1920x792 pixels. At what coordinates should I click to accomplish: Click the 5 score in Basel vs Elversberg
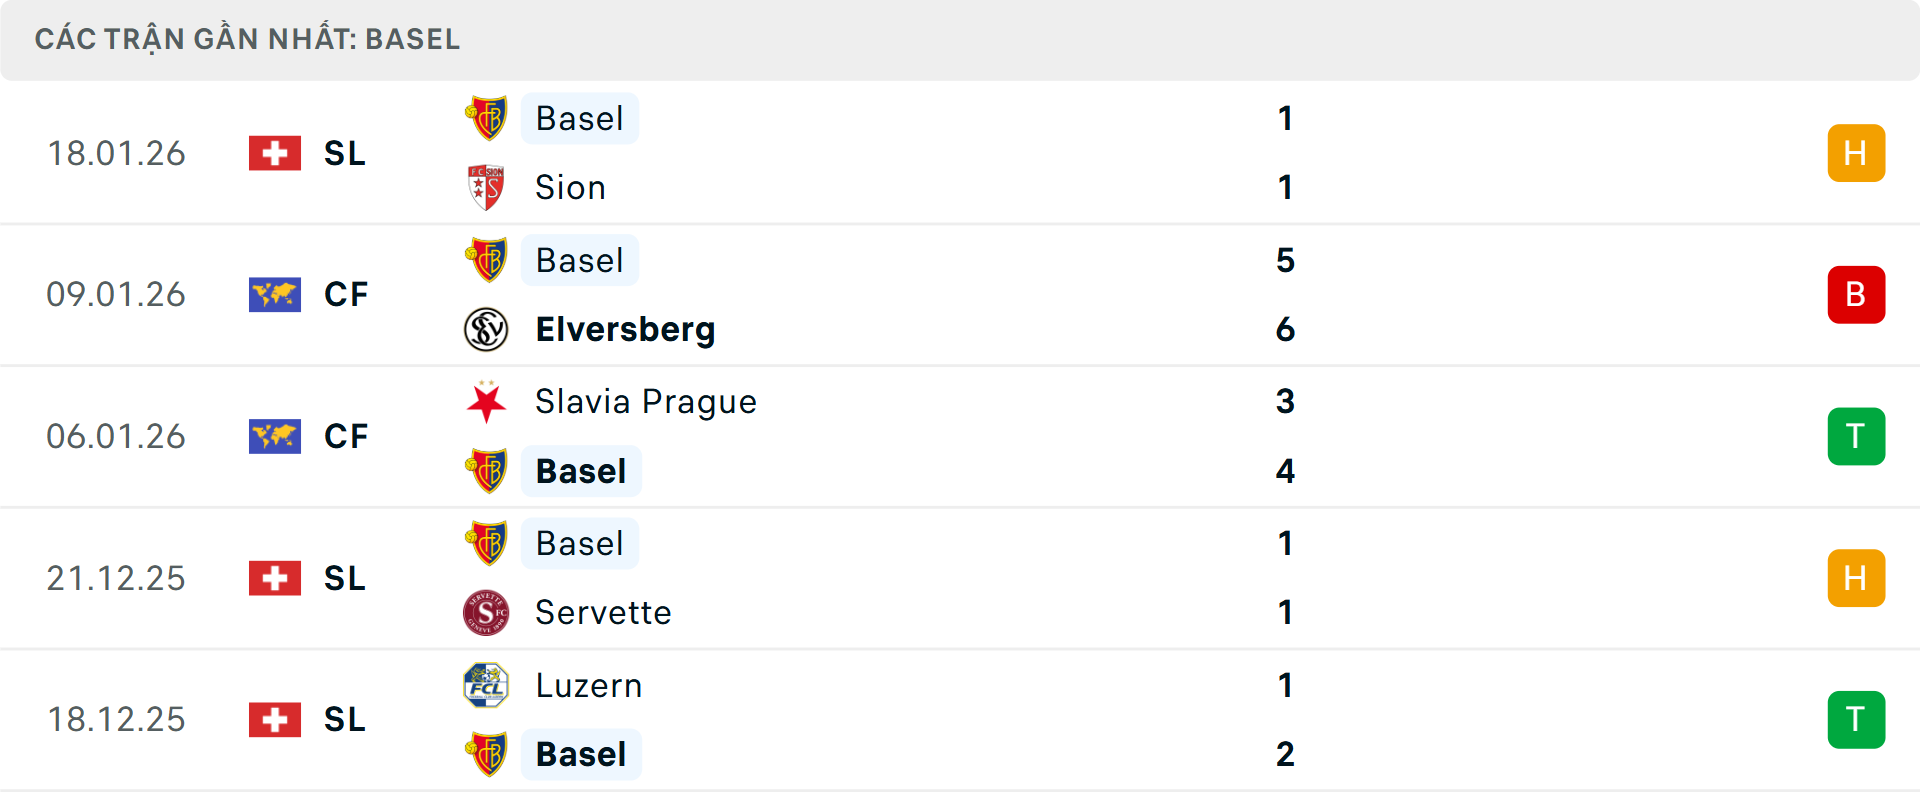click(x=1285, y=260)
